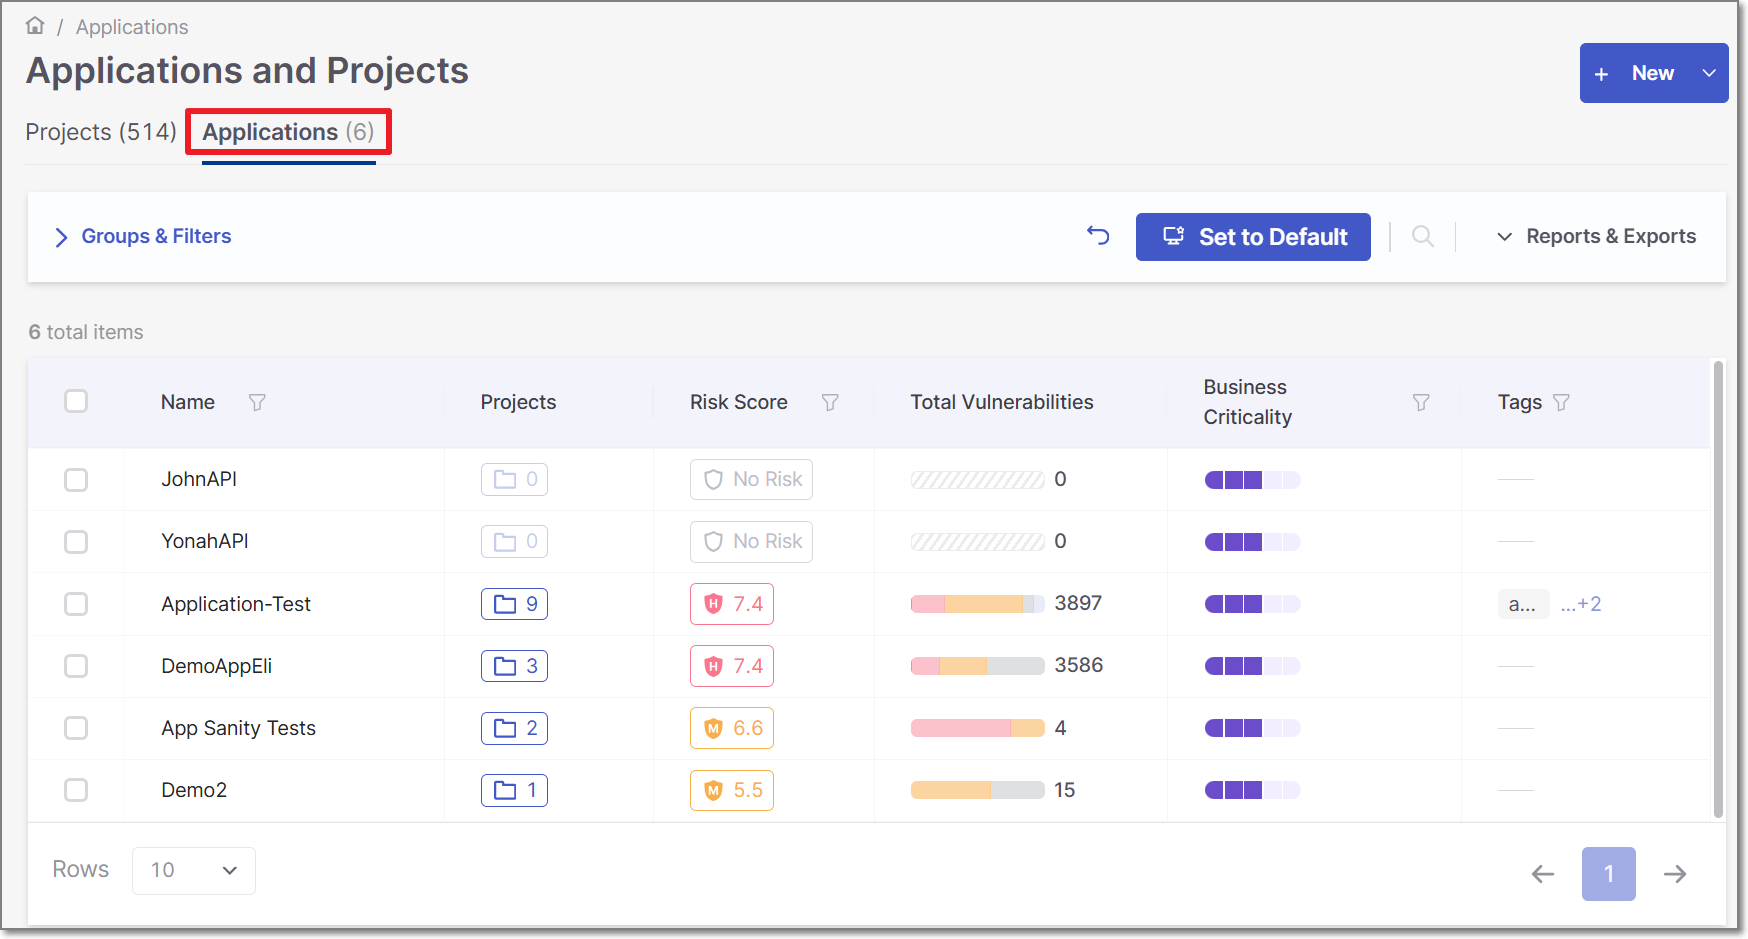Toggle the select-all checkbox in table header

point(76,401)
